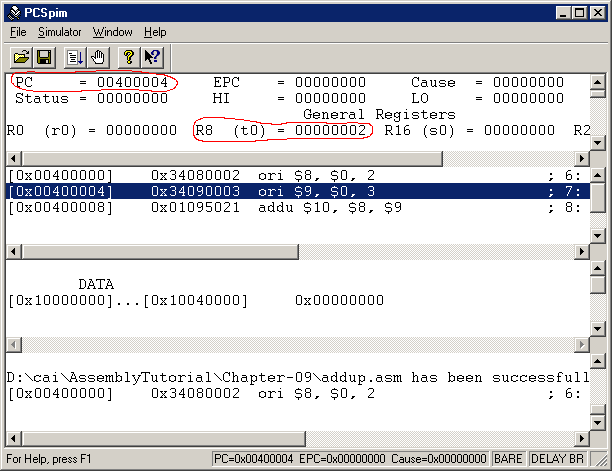The image size is (612, 471).
Task: Maximize the PCSpim window
Action: coord(579,12)
